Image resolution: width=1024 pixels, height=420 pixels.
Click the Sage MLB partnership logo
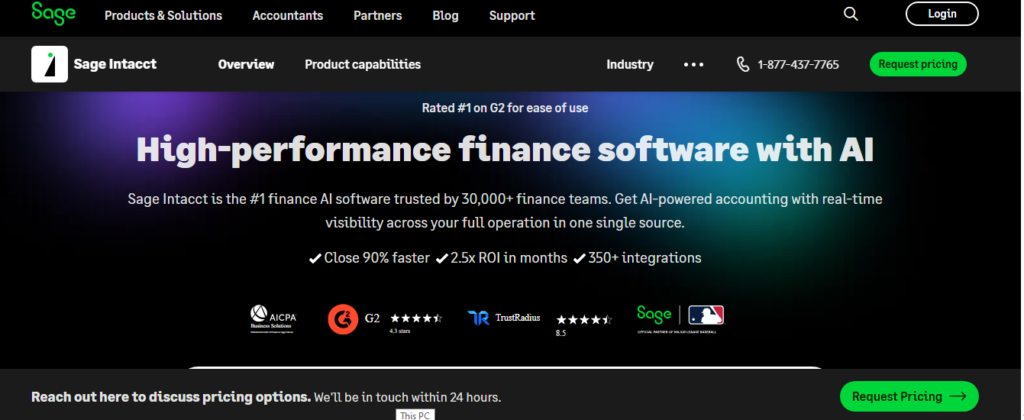[x=680, y=319]
